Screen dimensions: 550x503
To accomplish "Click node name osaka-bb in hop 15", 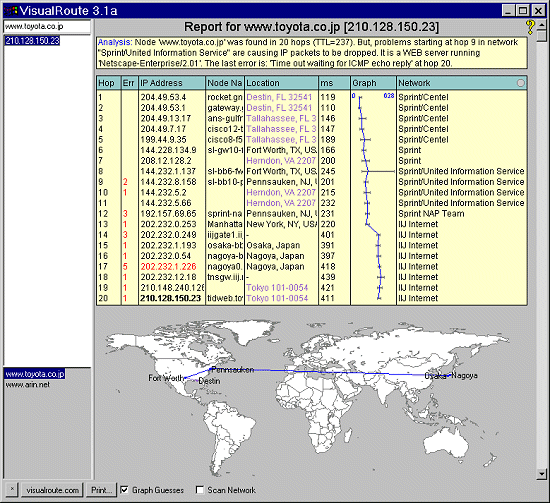I will click(x=224, y=245).
